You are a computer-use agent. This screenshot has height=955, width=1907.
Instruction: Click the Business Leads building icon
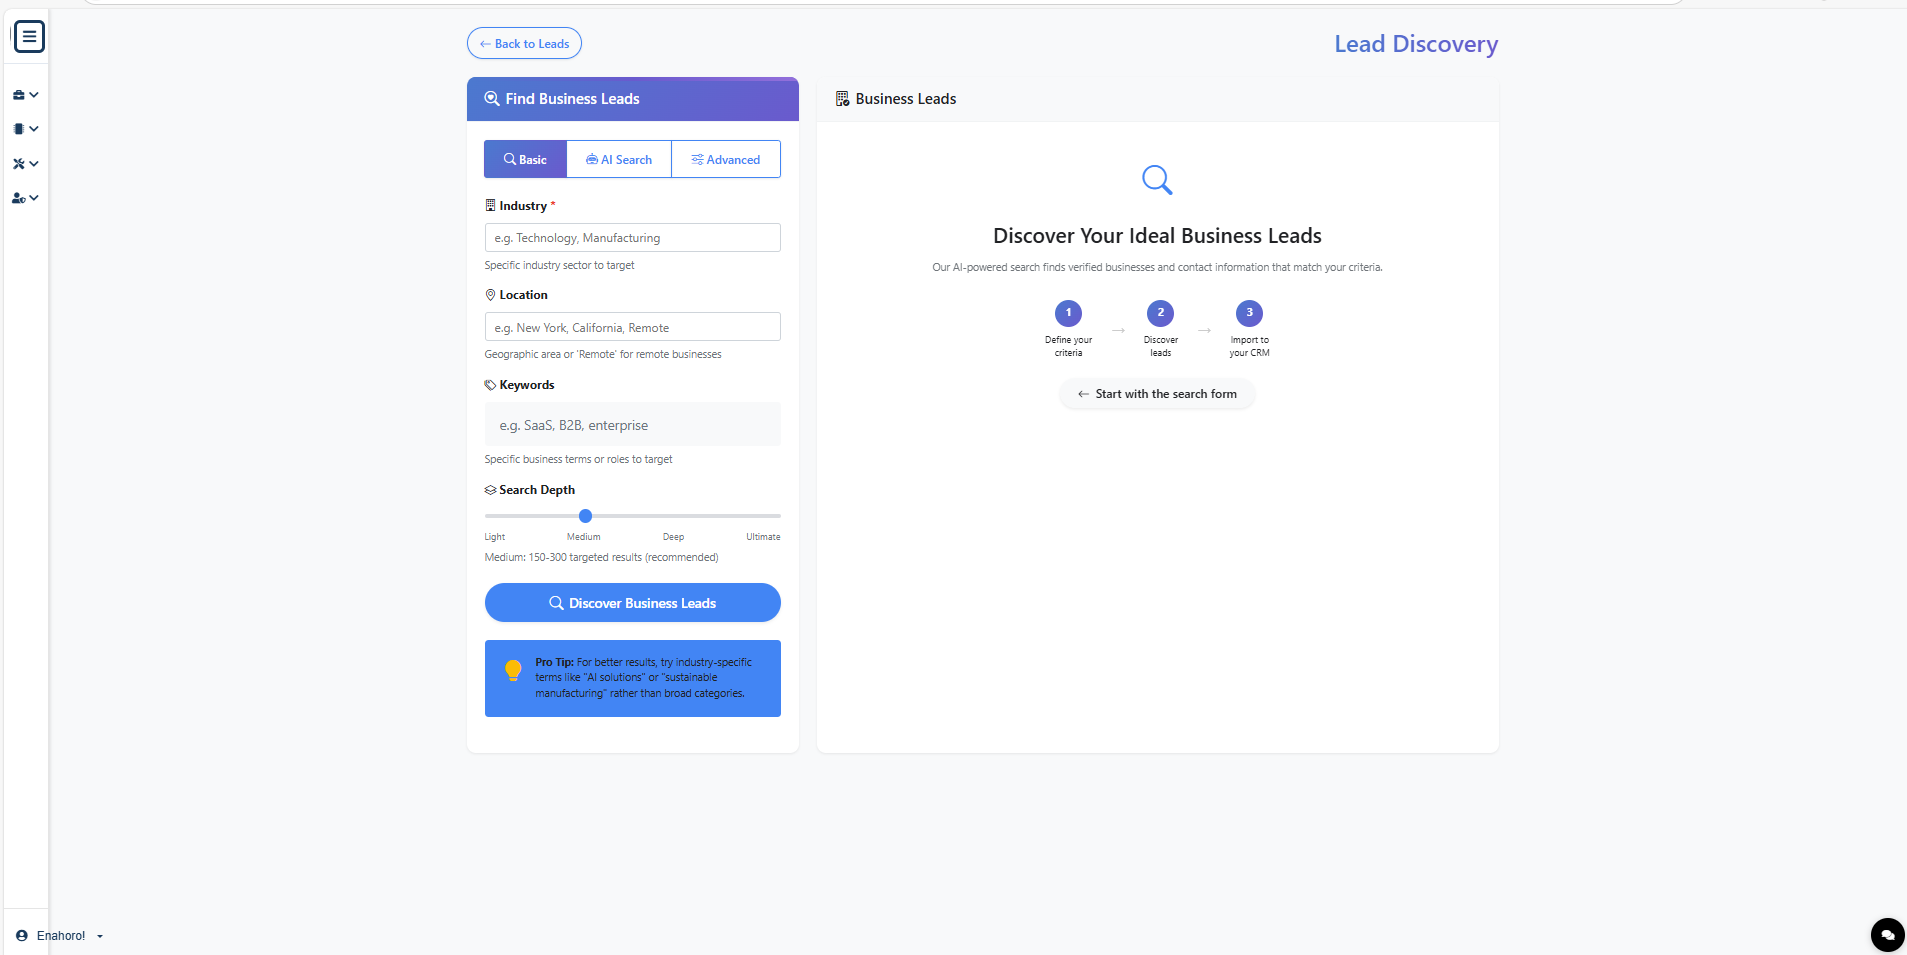click(842, 98)
